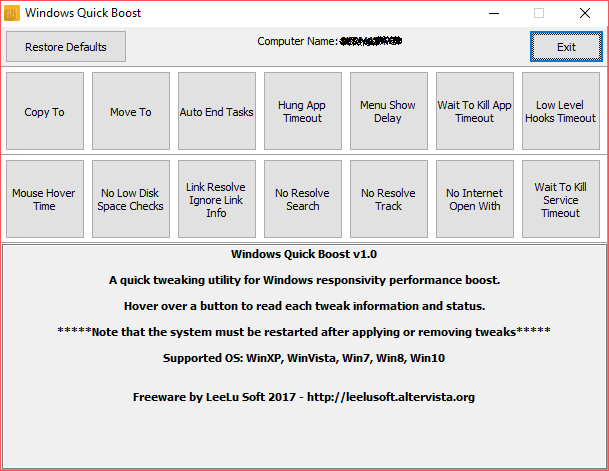
Task: Select the Menu Show Delay tweak
Action: click(x=388, y=112)
